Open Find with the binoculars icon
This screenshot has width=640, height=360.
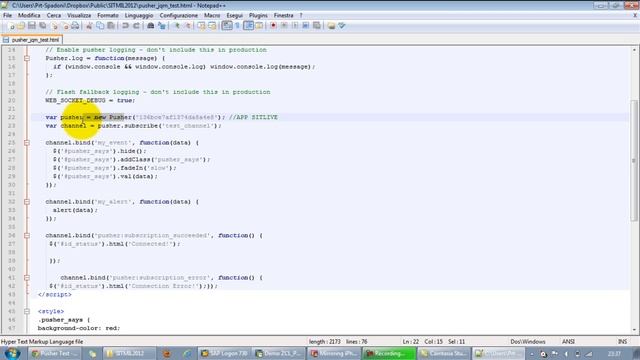click(150, 26)
